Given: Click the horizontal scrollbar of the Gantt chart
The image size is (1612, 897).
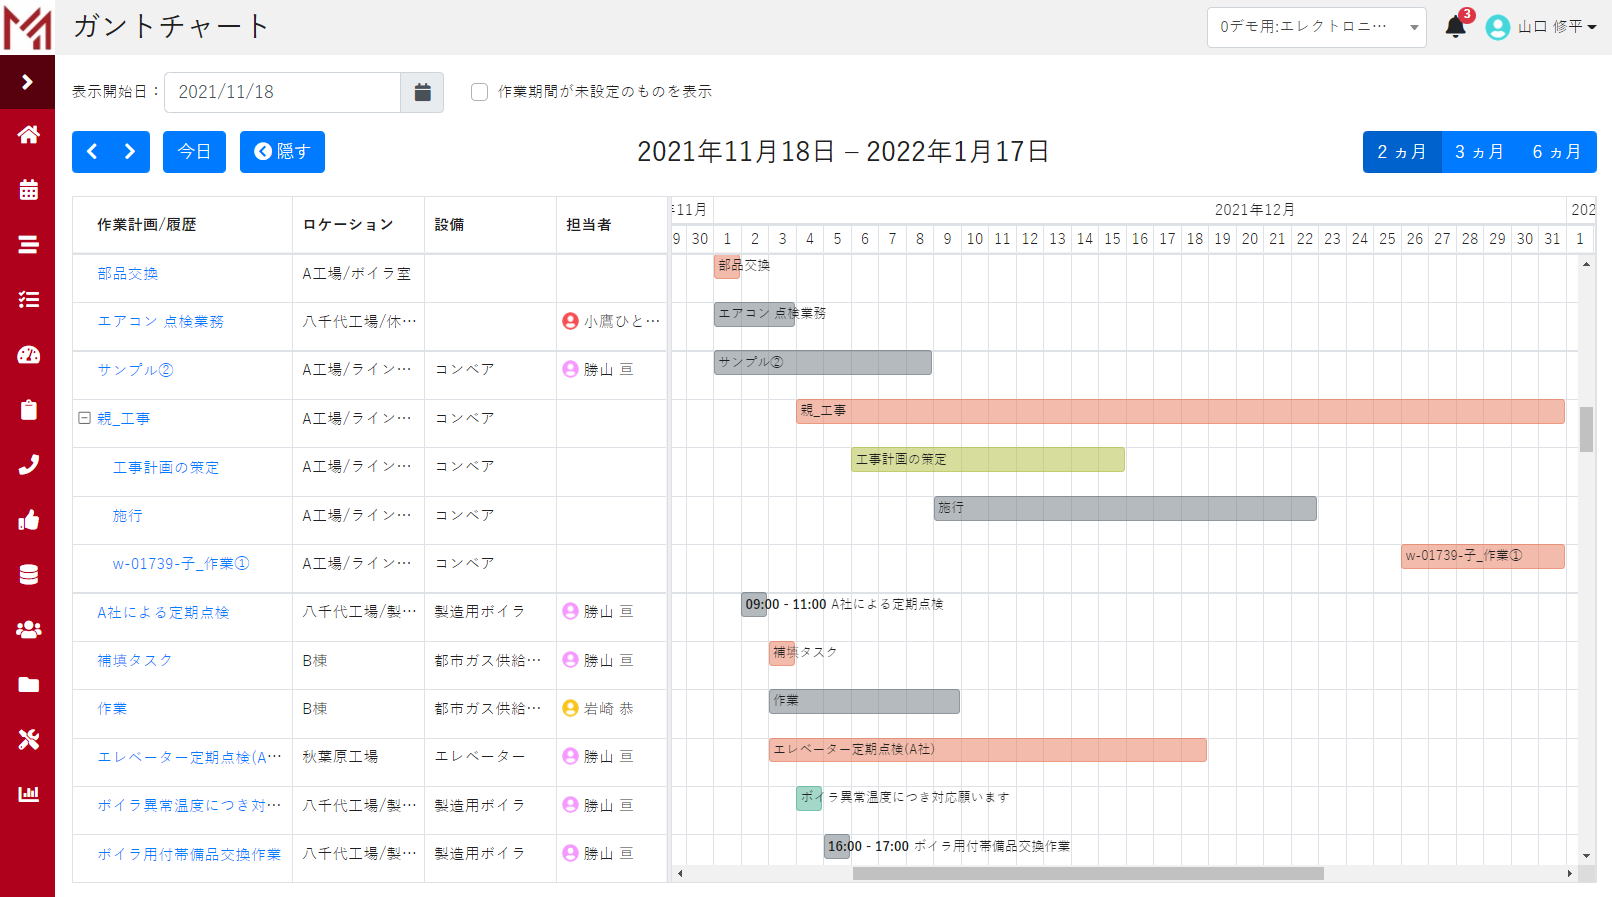Looking at the screenshot, I should [1087, 873].
